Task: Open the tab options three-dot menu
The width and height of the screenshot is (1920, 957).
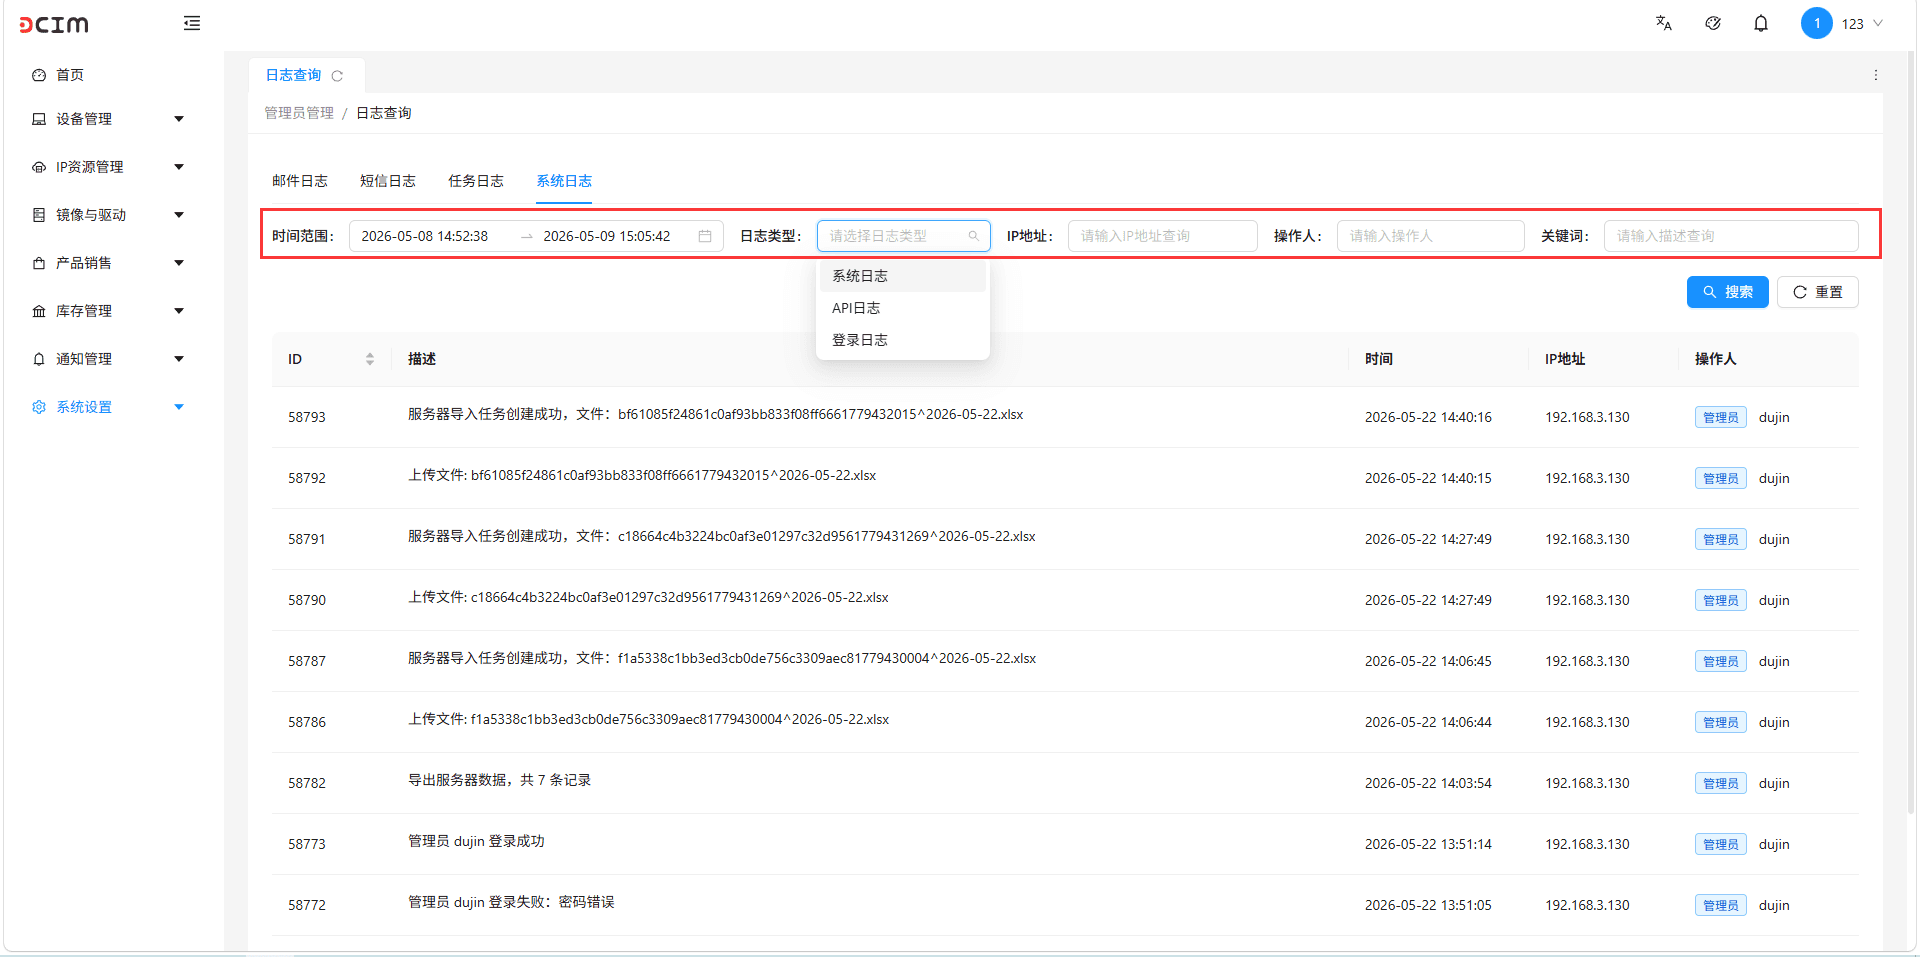Action: click(1876, 75)
